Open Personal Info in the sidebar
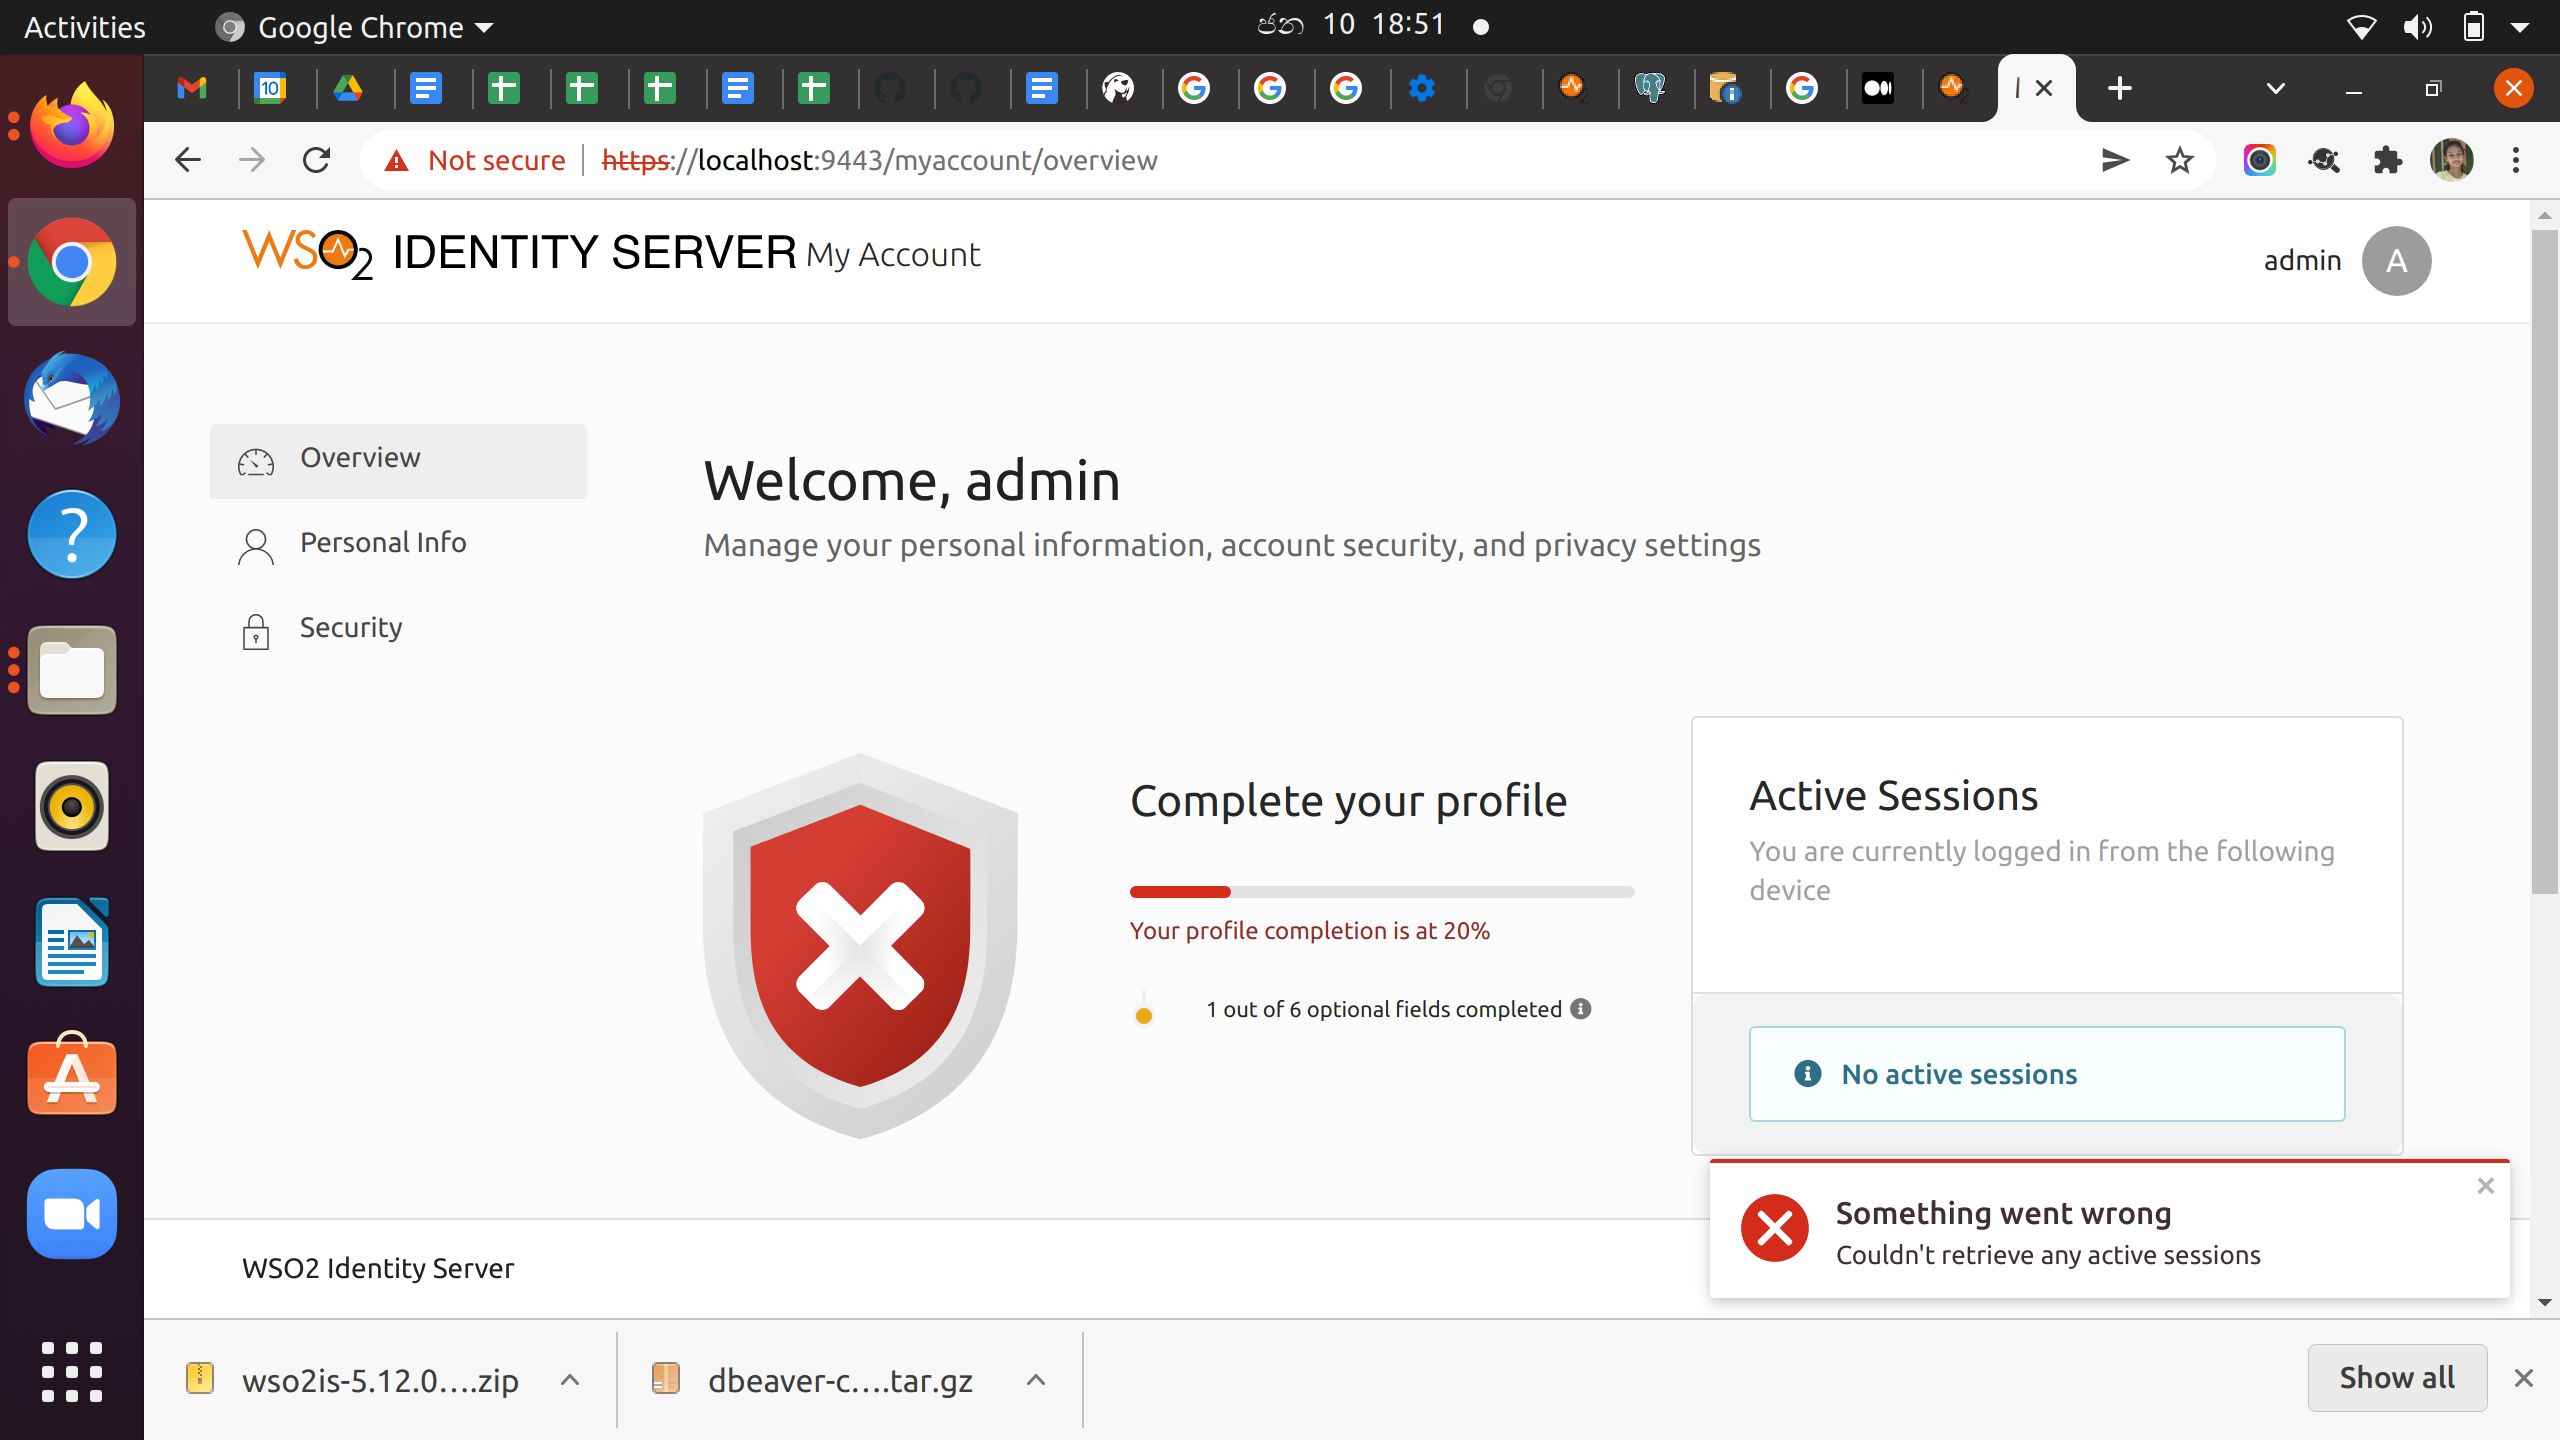 coord(383,543)
